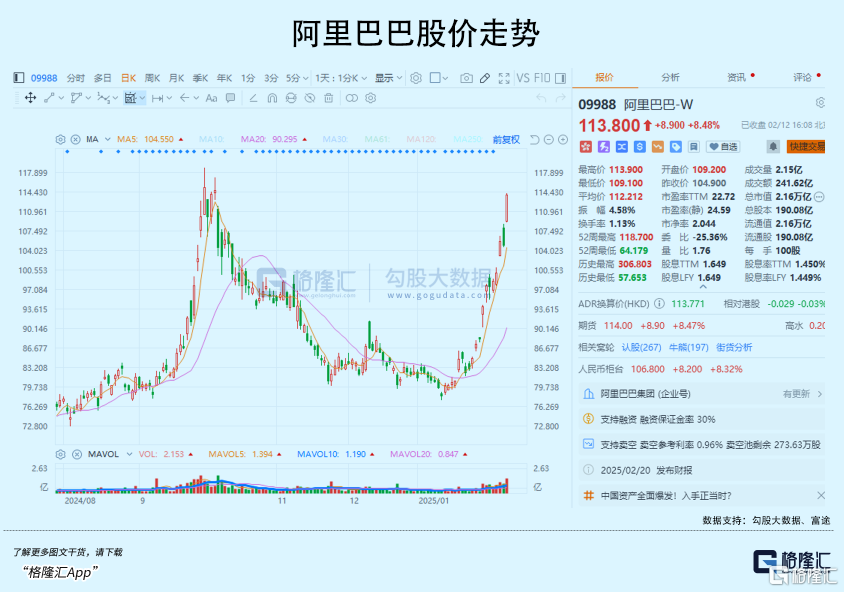Select the highlighted measure-range chart tool
This screenshot has width=844, height=592.
[130, 98]
